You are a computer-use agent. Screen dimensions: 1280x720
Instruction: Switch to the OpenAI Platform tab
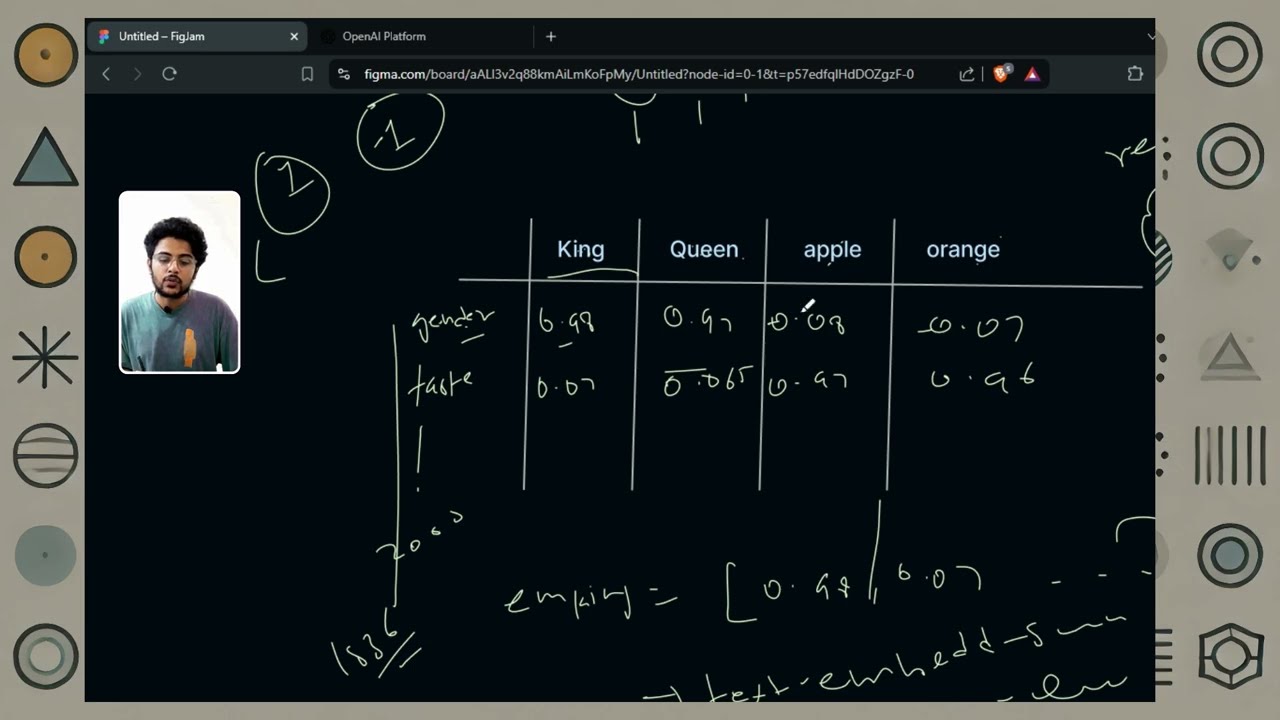coord(384,36)
